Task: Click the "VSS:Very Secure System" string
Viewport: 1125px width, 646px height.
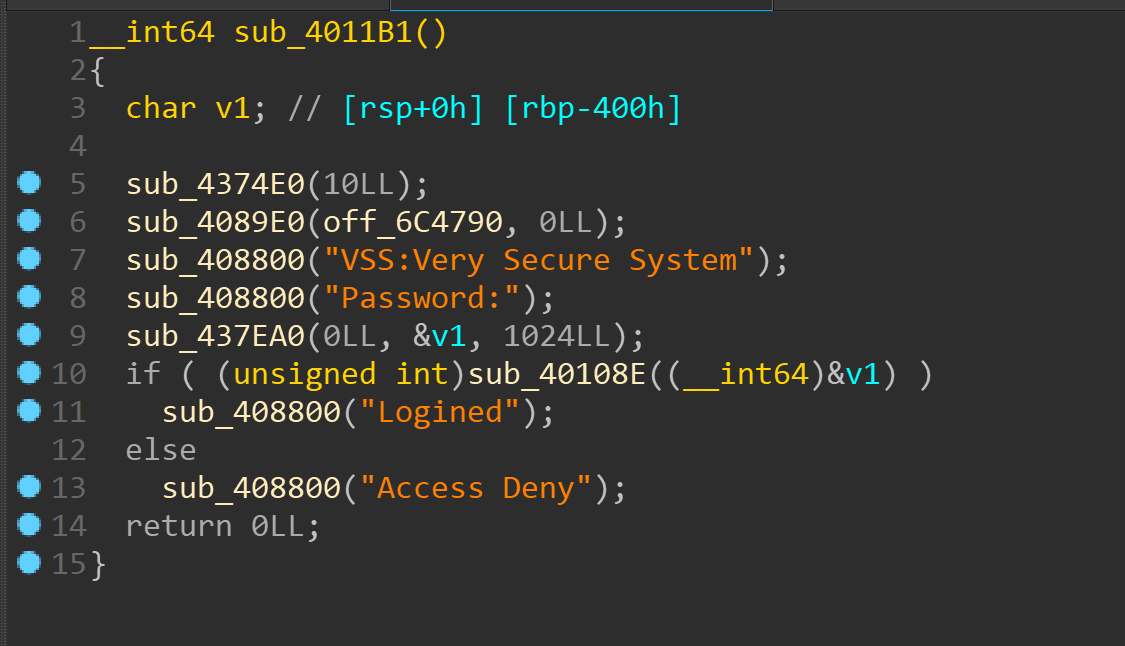Action: (539, 260)
